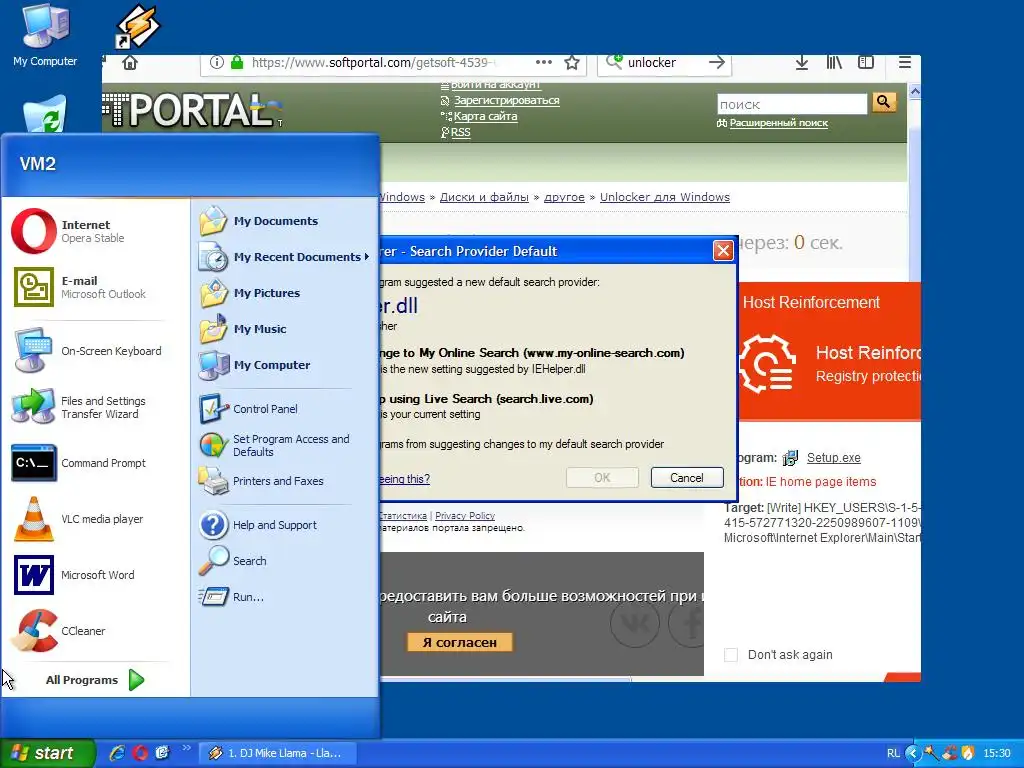The height and width of the screenshot is (768, 1024).
Task: Click search go arrow next to 'unlocker'
Action: (x=717, y=63)
